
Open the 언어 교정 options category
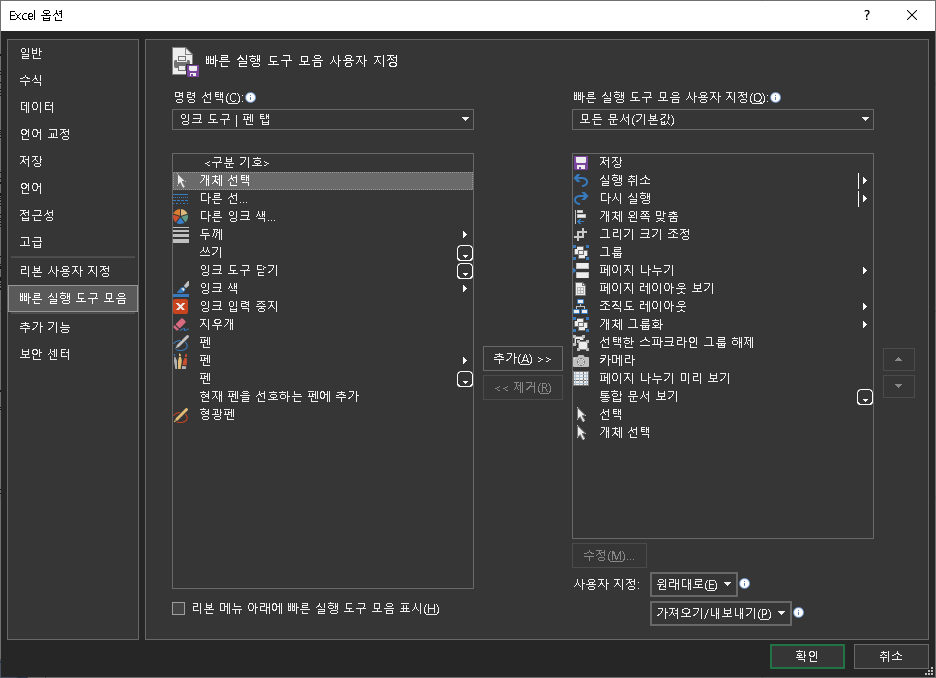pos(73,134)
